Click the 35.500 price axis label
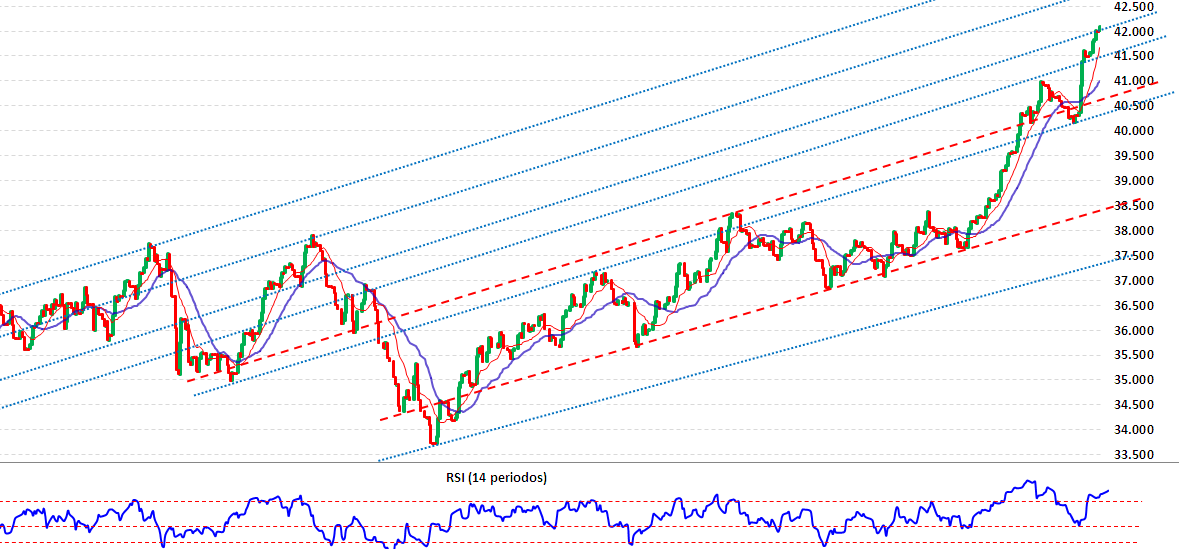Screen dimensions: 1179x549 pos(1135,354)
